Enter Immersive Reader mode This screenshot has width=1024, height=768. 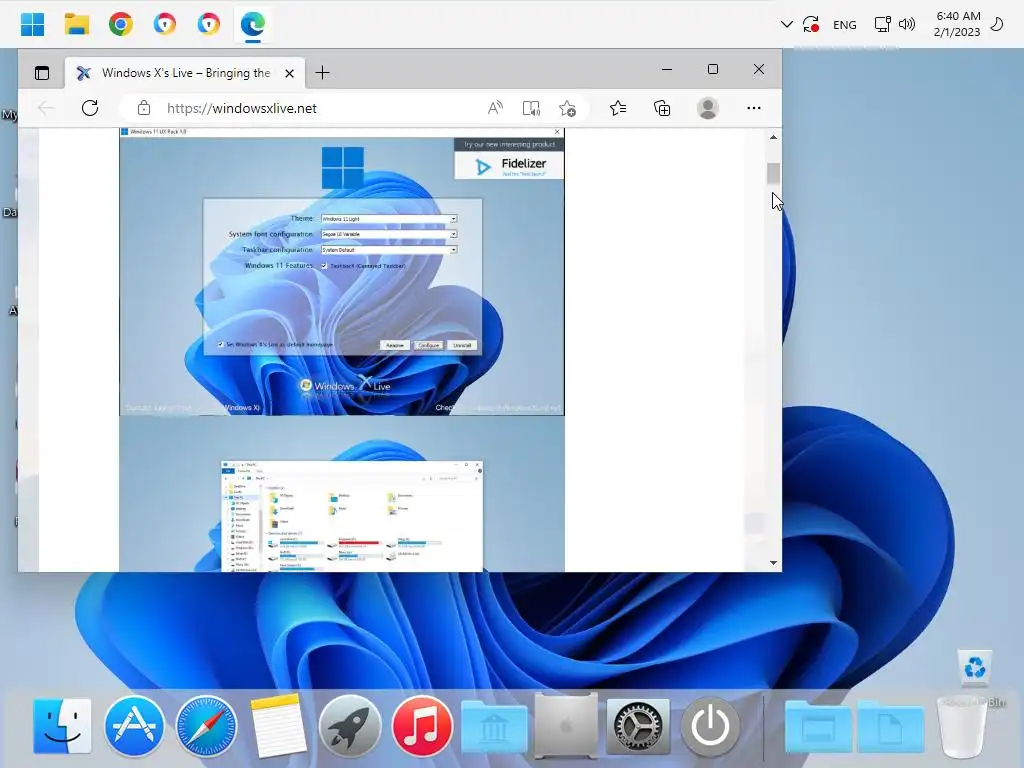pos(531,108)
